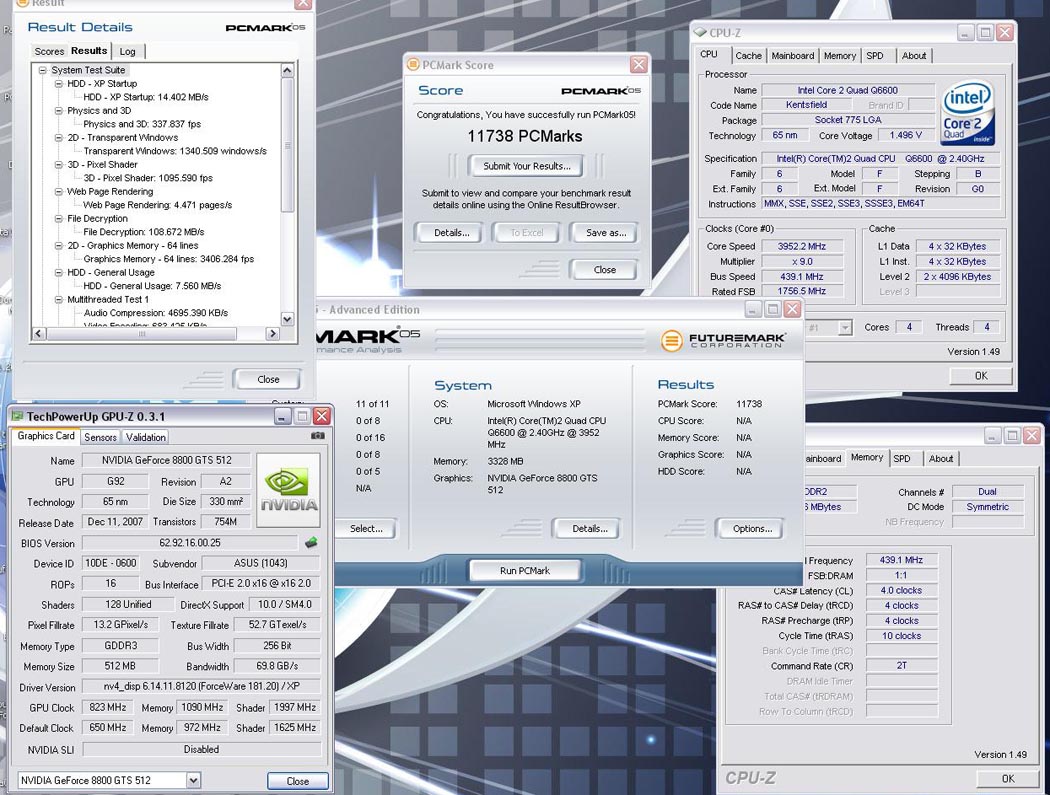Click OK in the CPU-Z CPU window
Screen dimensions: 1050x795
point(980,376)
